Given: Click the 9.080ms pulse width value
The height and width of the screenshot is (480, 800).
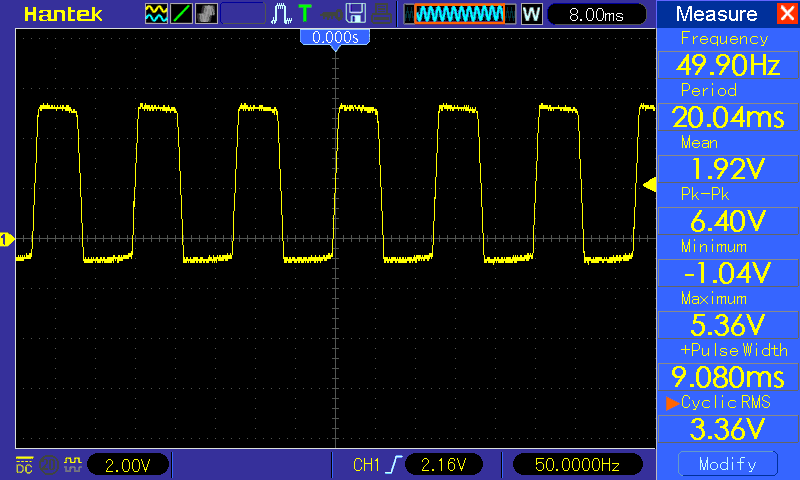Looking at the screenshot, I should pos(728,377).
